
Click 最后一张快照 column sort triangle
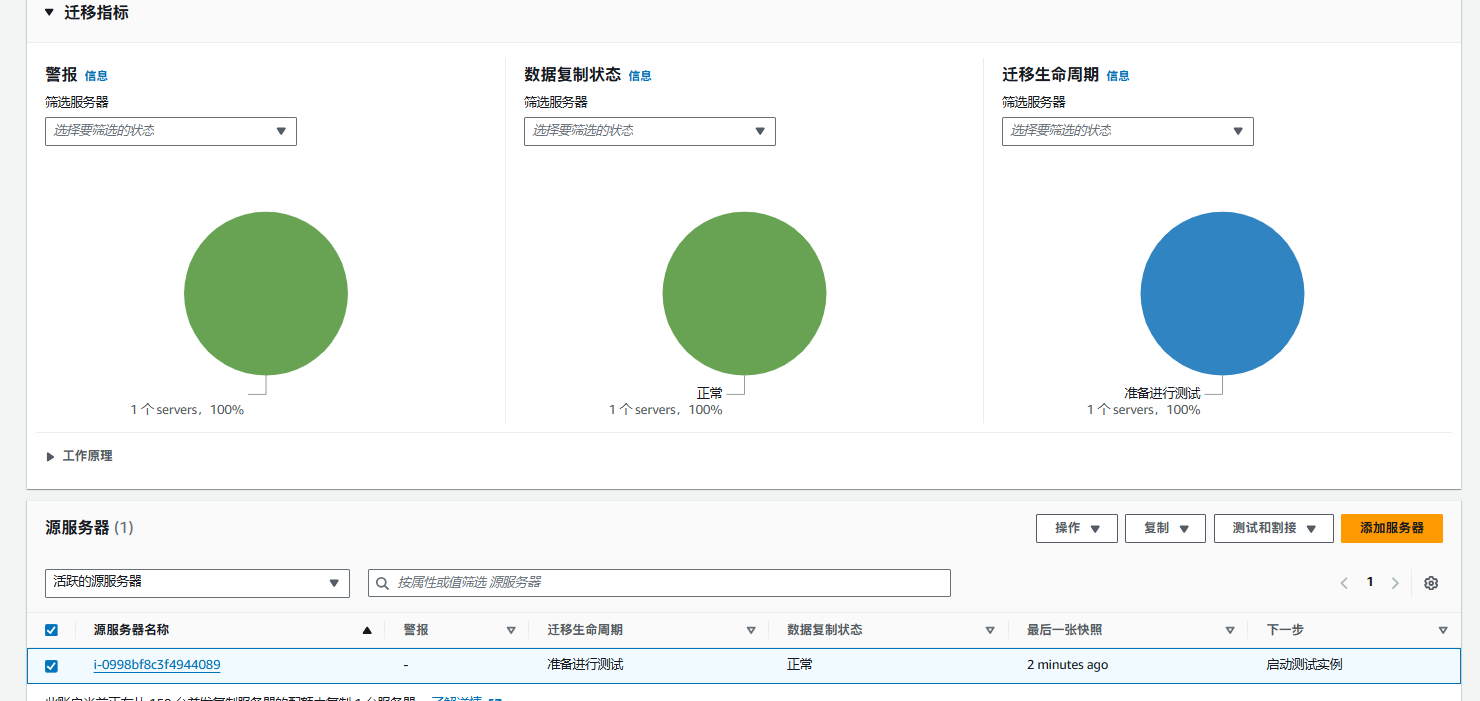(1230, 630)
